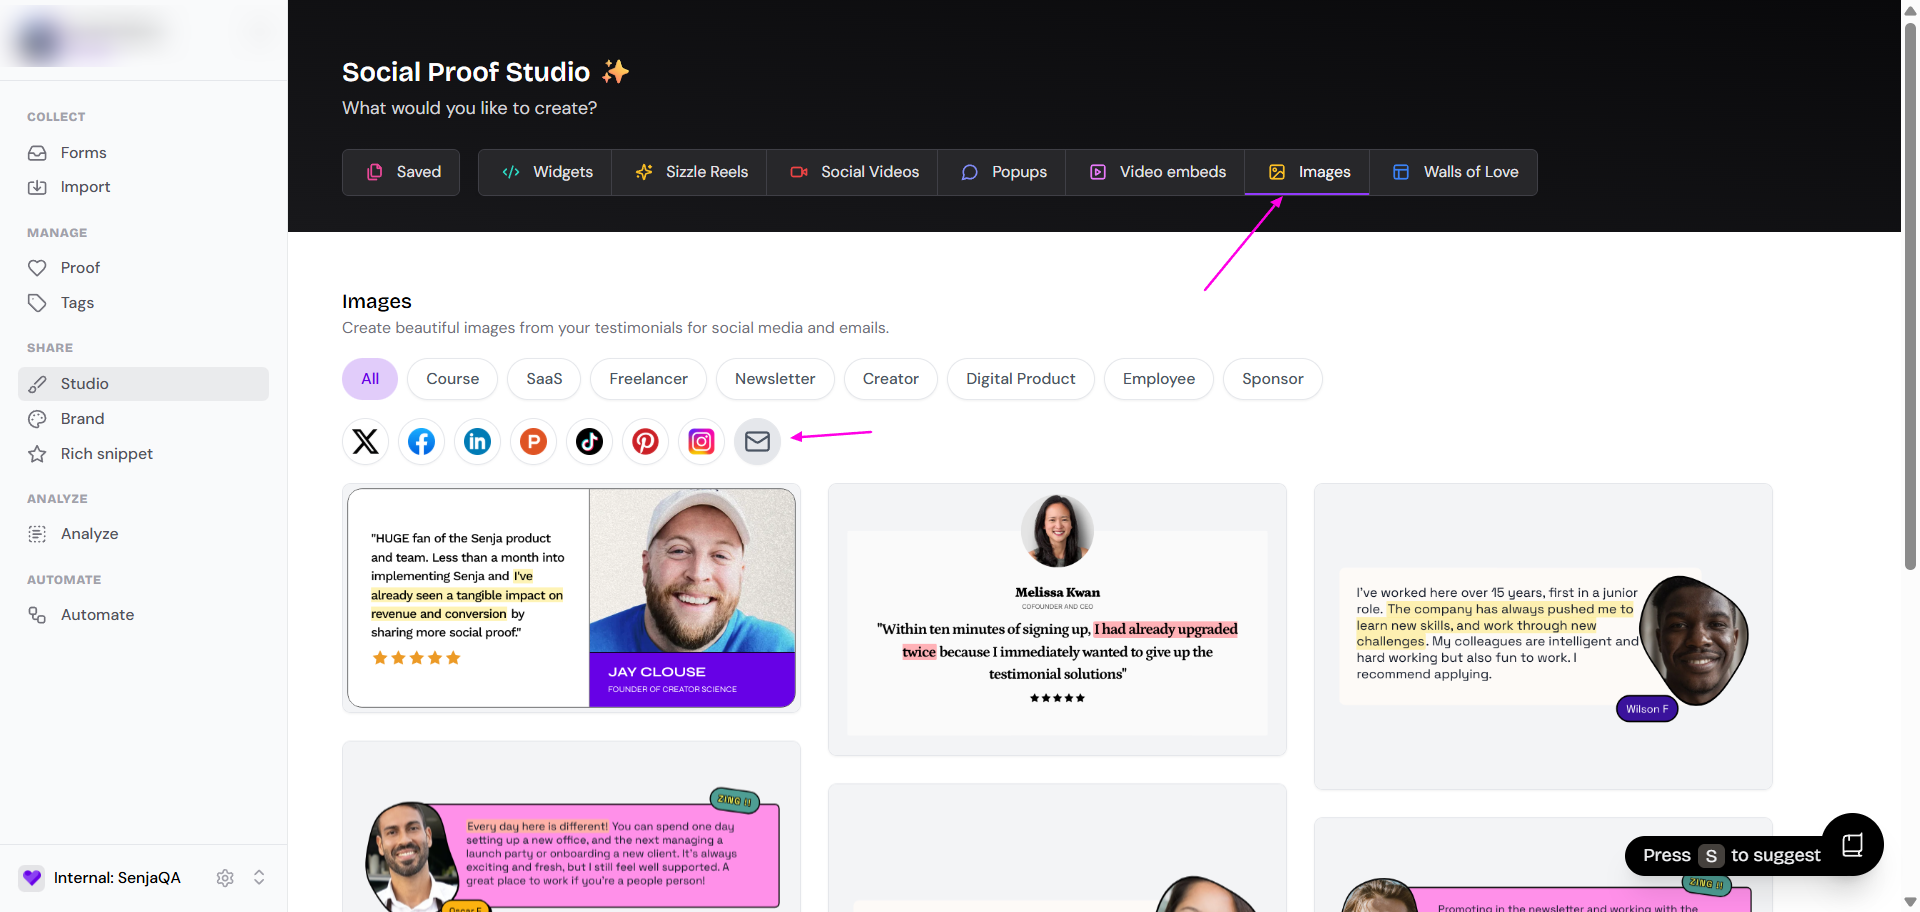
Task: Select the X (Twitter) platform icon
Action: (366, 441)
